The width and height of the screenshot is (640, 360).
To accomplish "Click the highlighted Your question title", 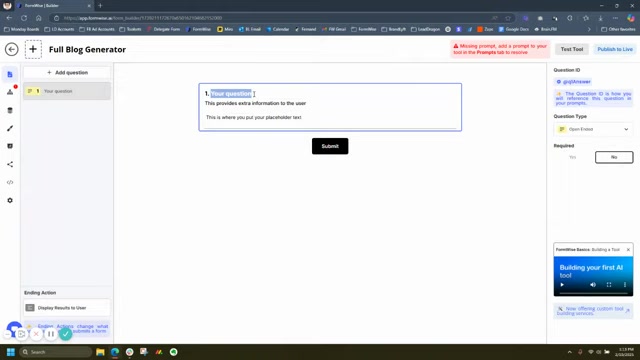I will [231, 93].
